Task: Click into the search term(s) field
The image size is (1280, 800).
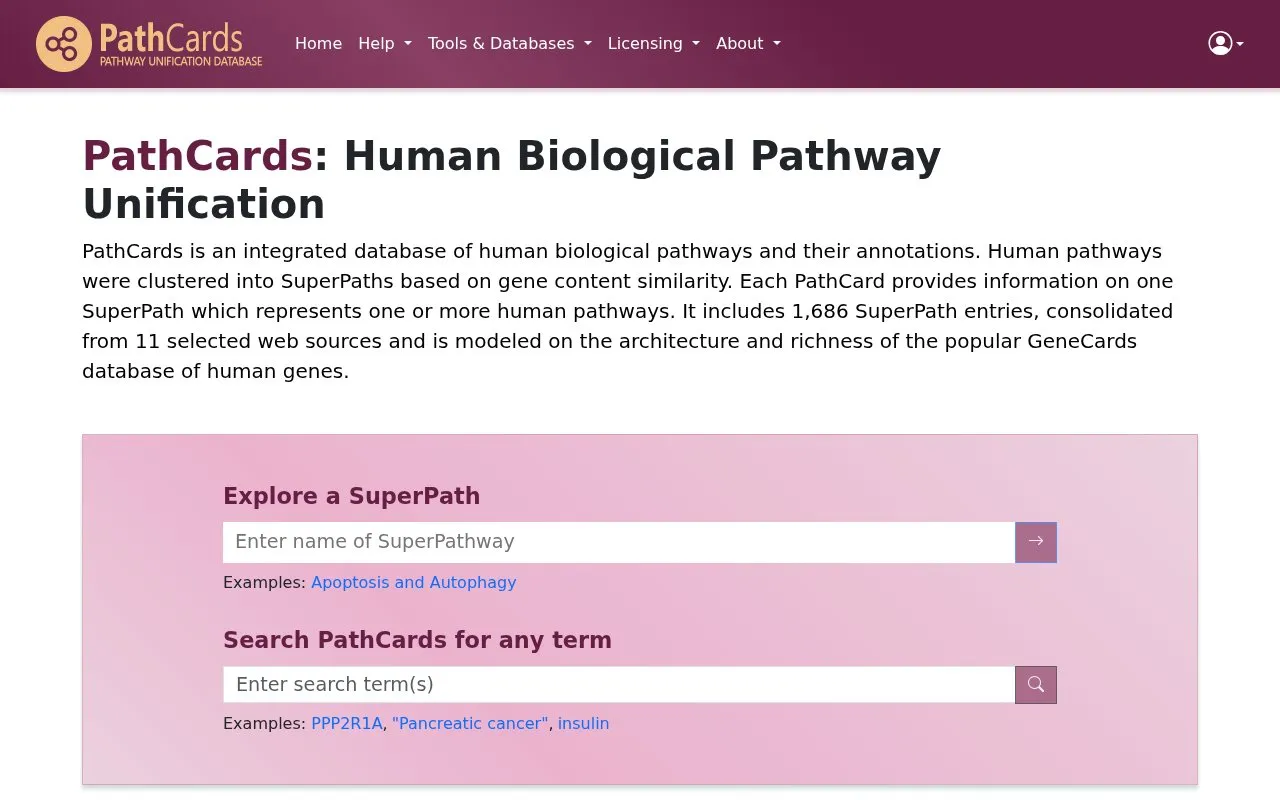Action: coord(619,685)
